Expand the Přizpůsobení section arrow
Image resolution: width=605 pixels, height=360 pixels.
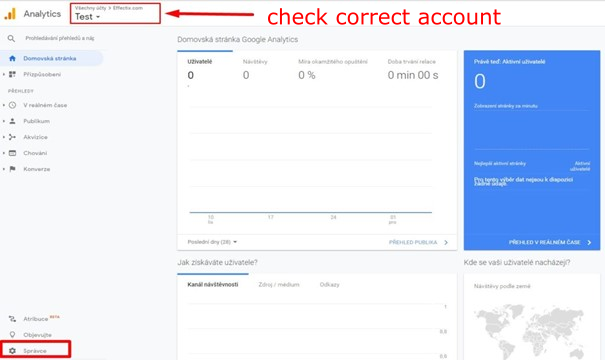4,74
